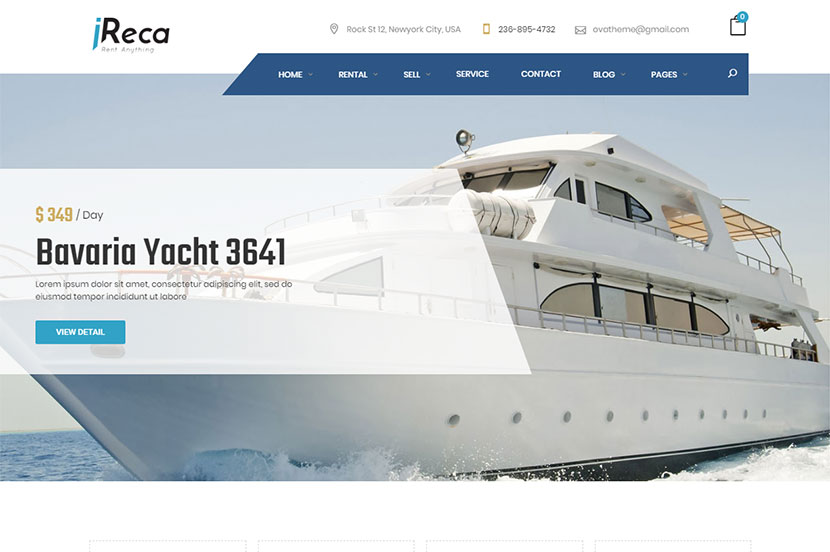Open the shopping cart bag icon
Image resolution: width=830 pixels, height=552 pixels.
(737, 26)
